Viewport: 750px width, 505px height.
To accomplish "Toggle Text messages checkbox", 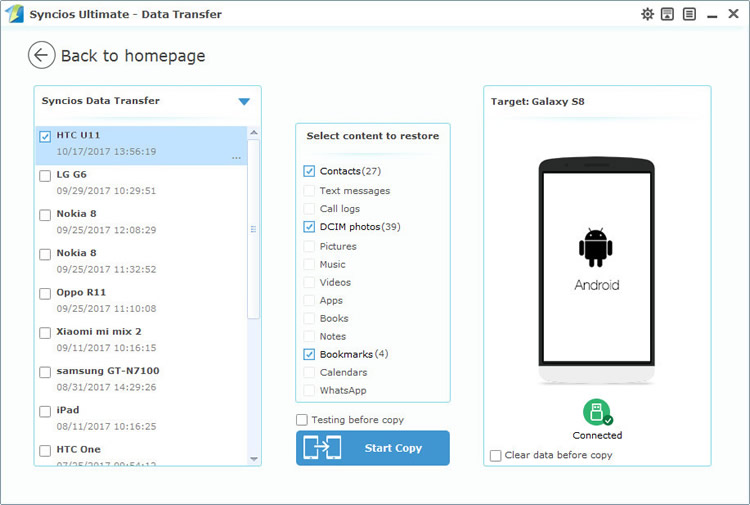I will pyautogui.click(x=309, y=191).
